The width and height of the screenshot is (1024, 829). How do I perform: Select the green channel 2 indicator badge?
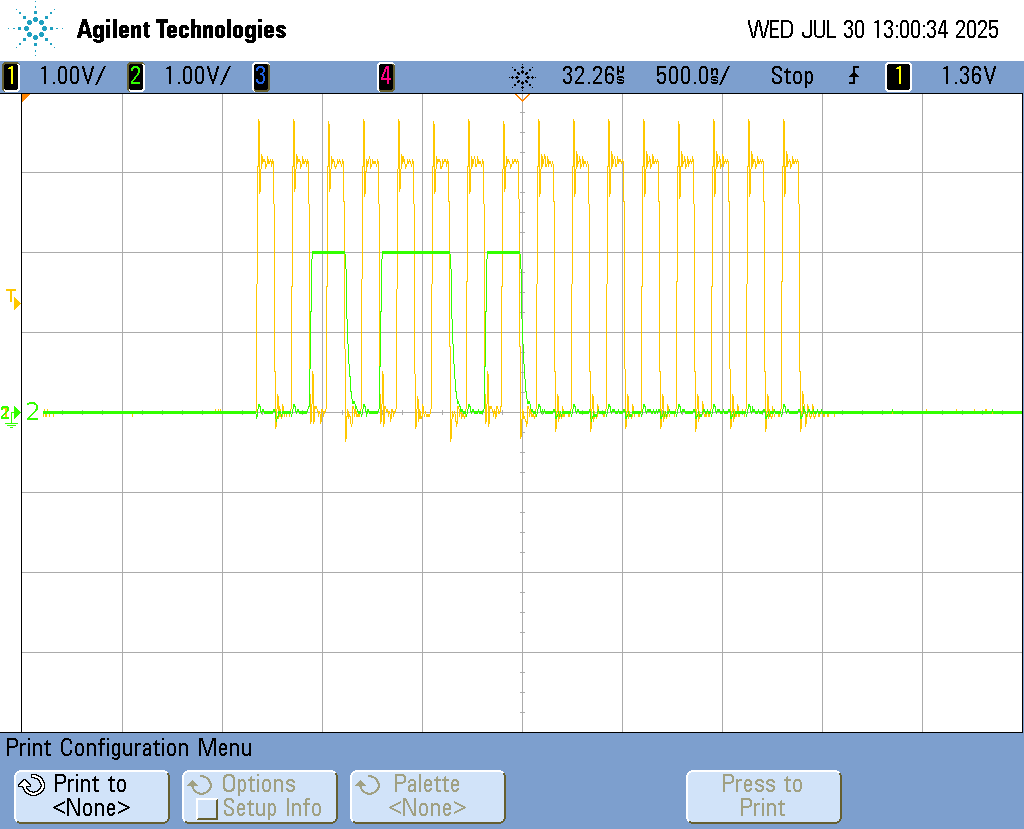(135, 76)
